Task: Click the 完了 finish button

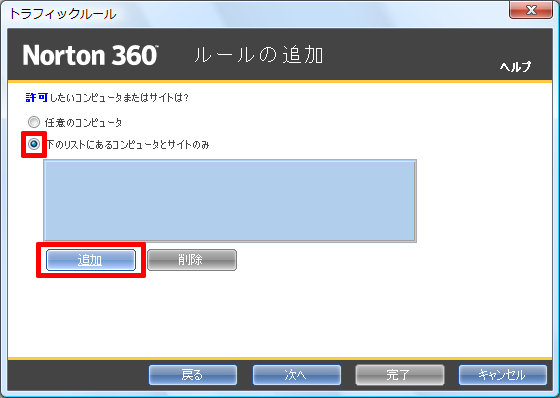Action: tap(400, 375)
